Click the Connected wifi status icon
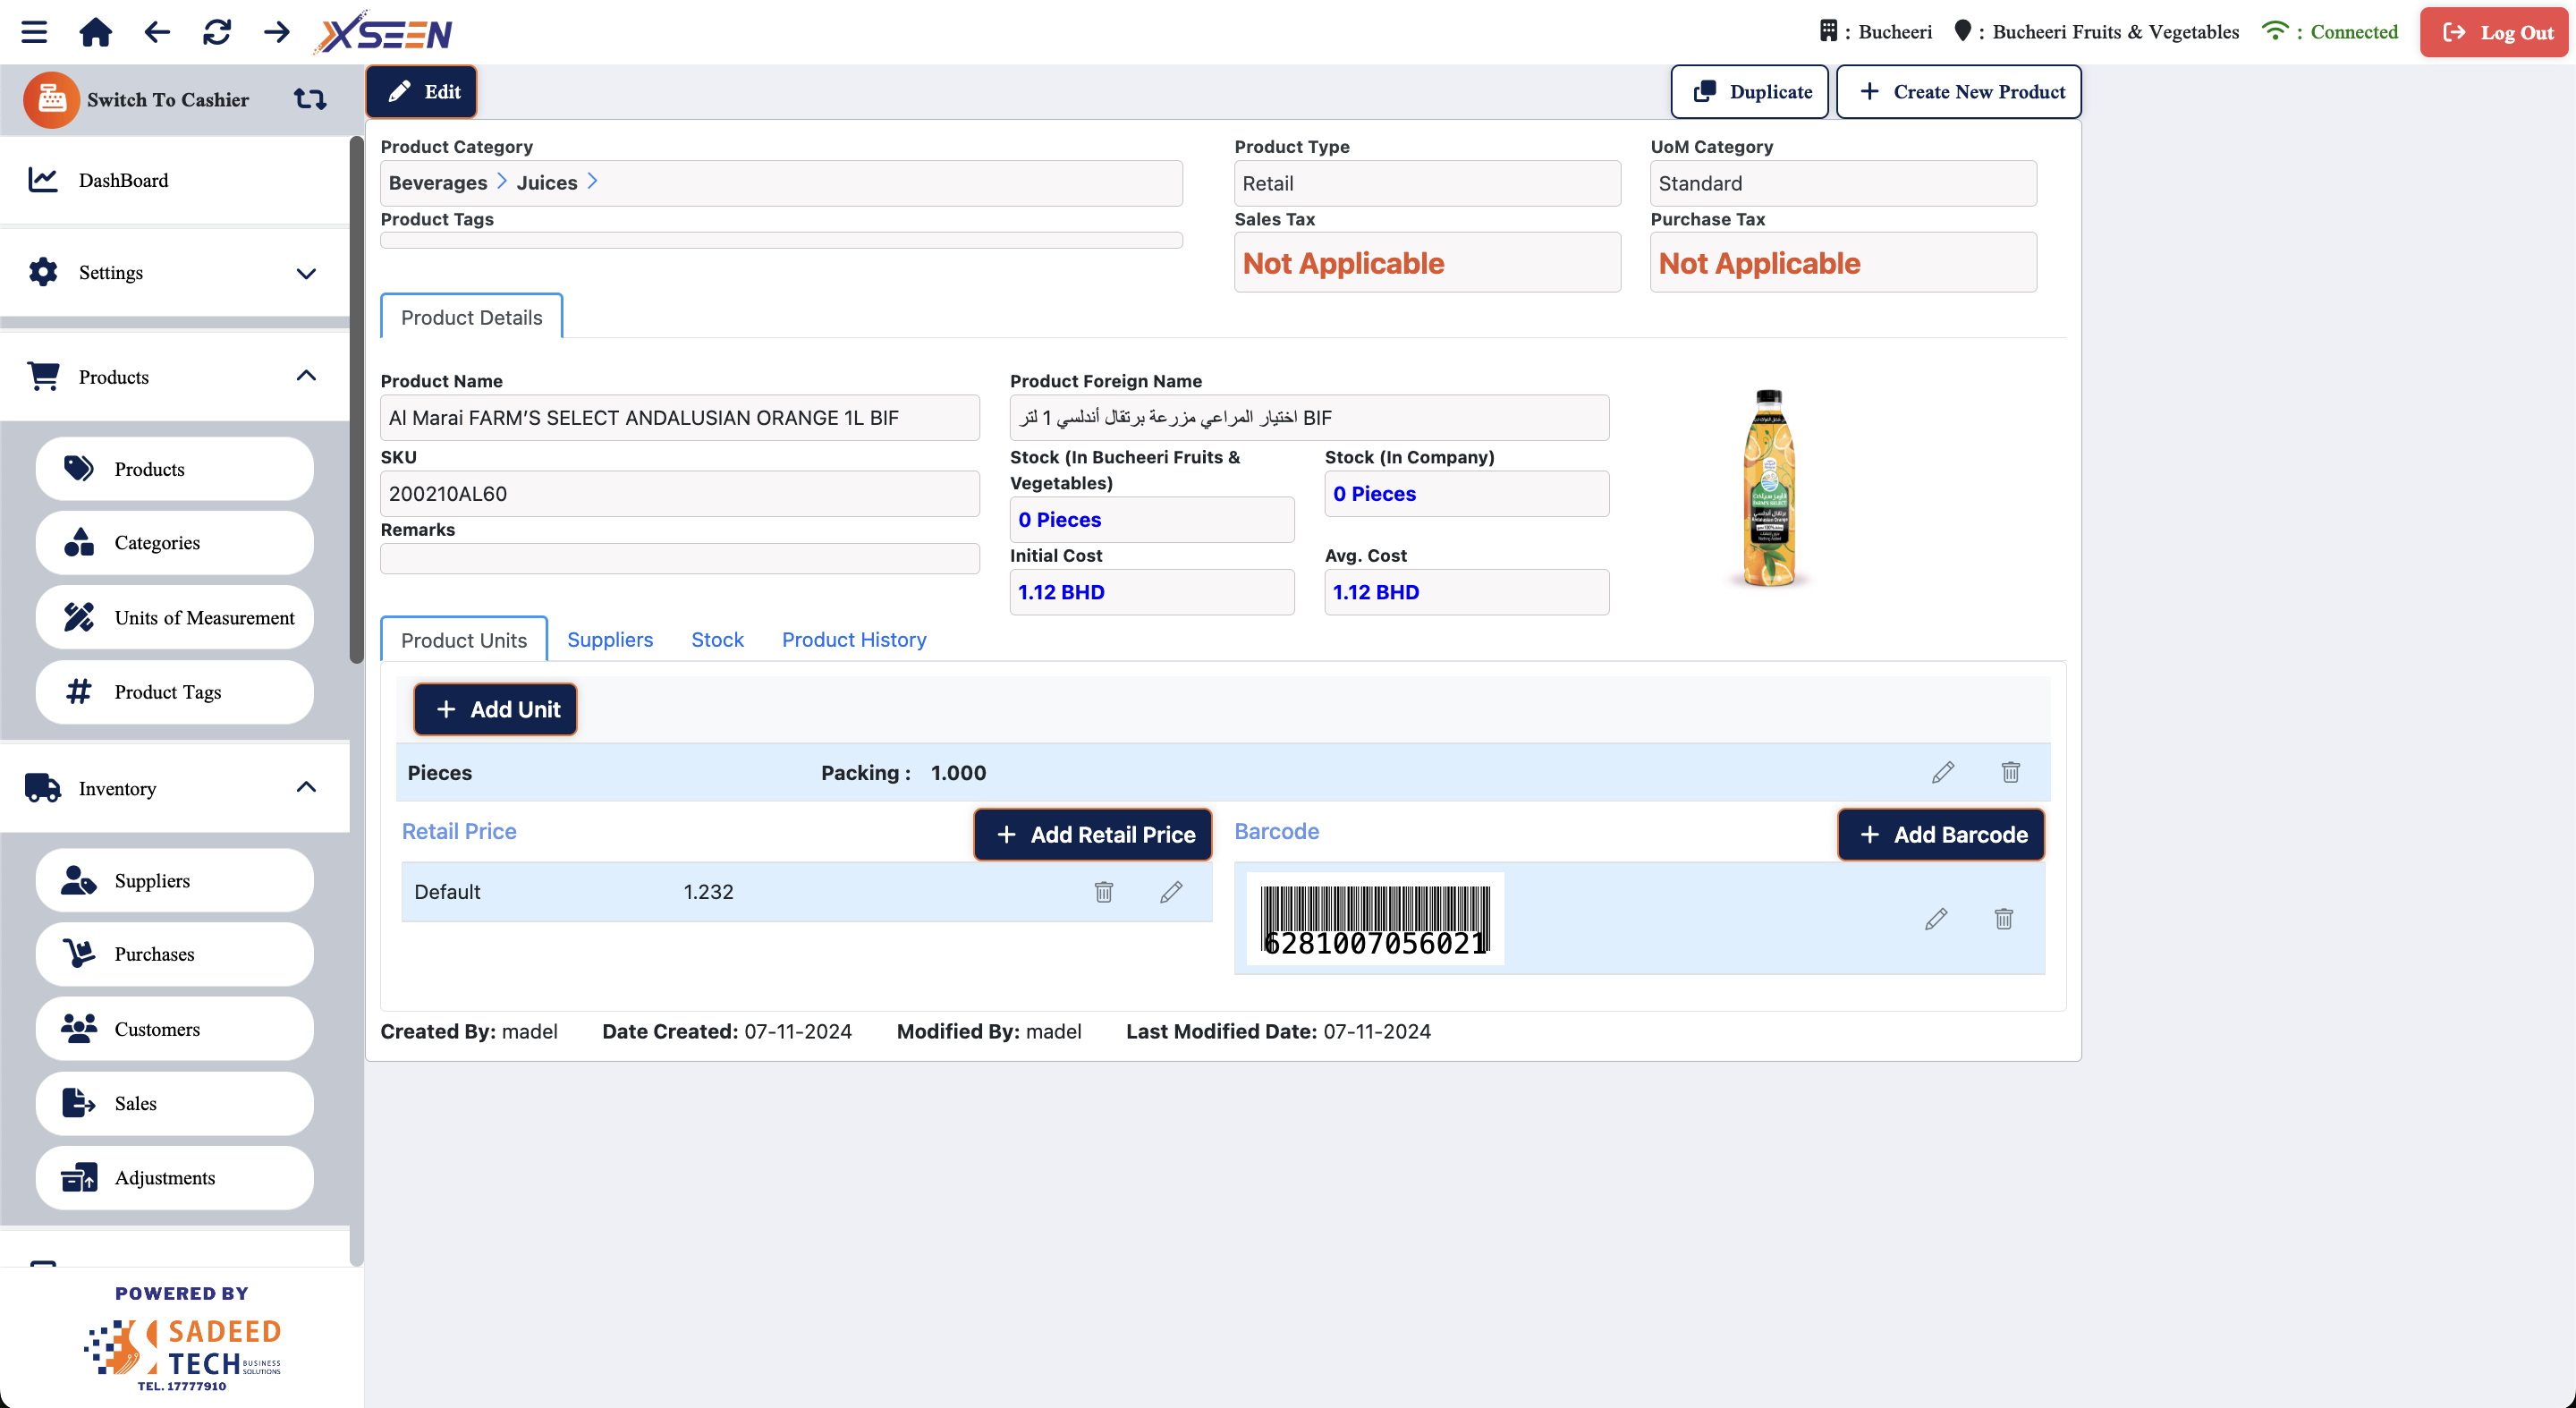Image resolution: width=2576 pixels, height=1408 pixels. 2275,31
